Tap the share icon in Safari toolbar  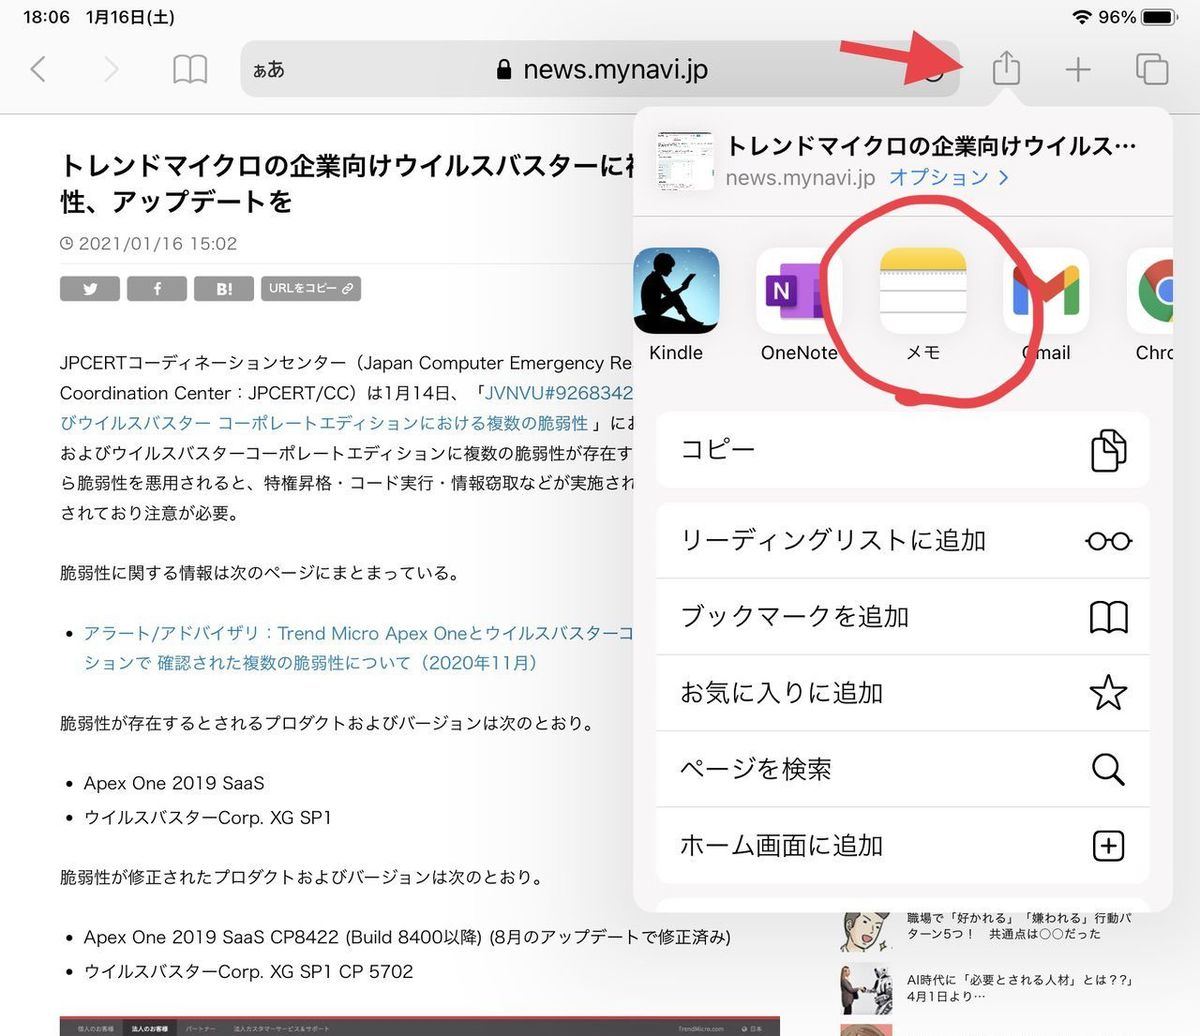click(x=1006, y=67)
